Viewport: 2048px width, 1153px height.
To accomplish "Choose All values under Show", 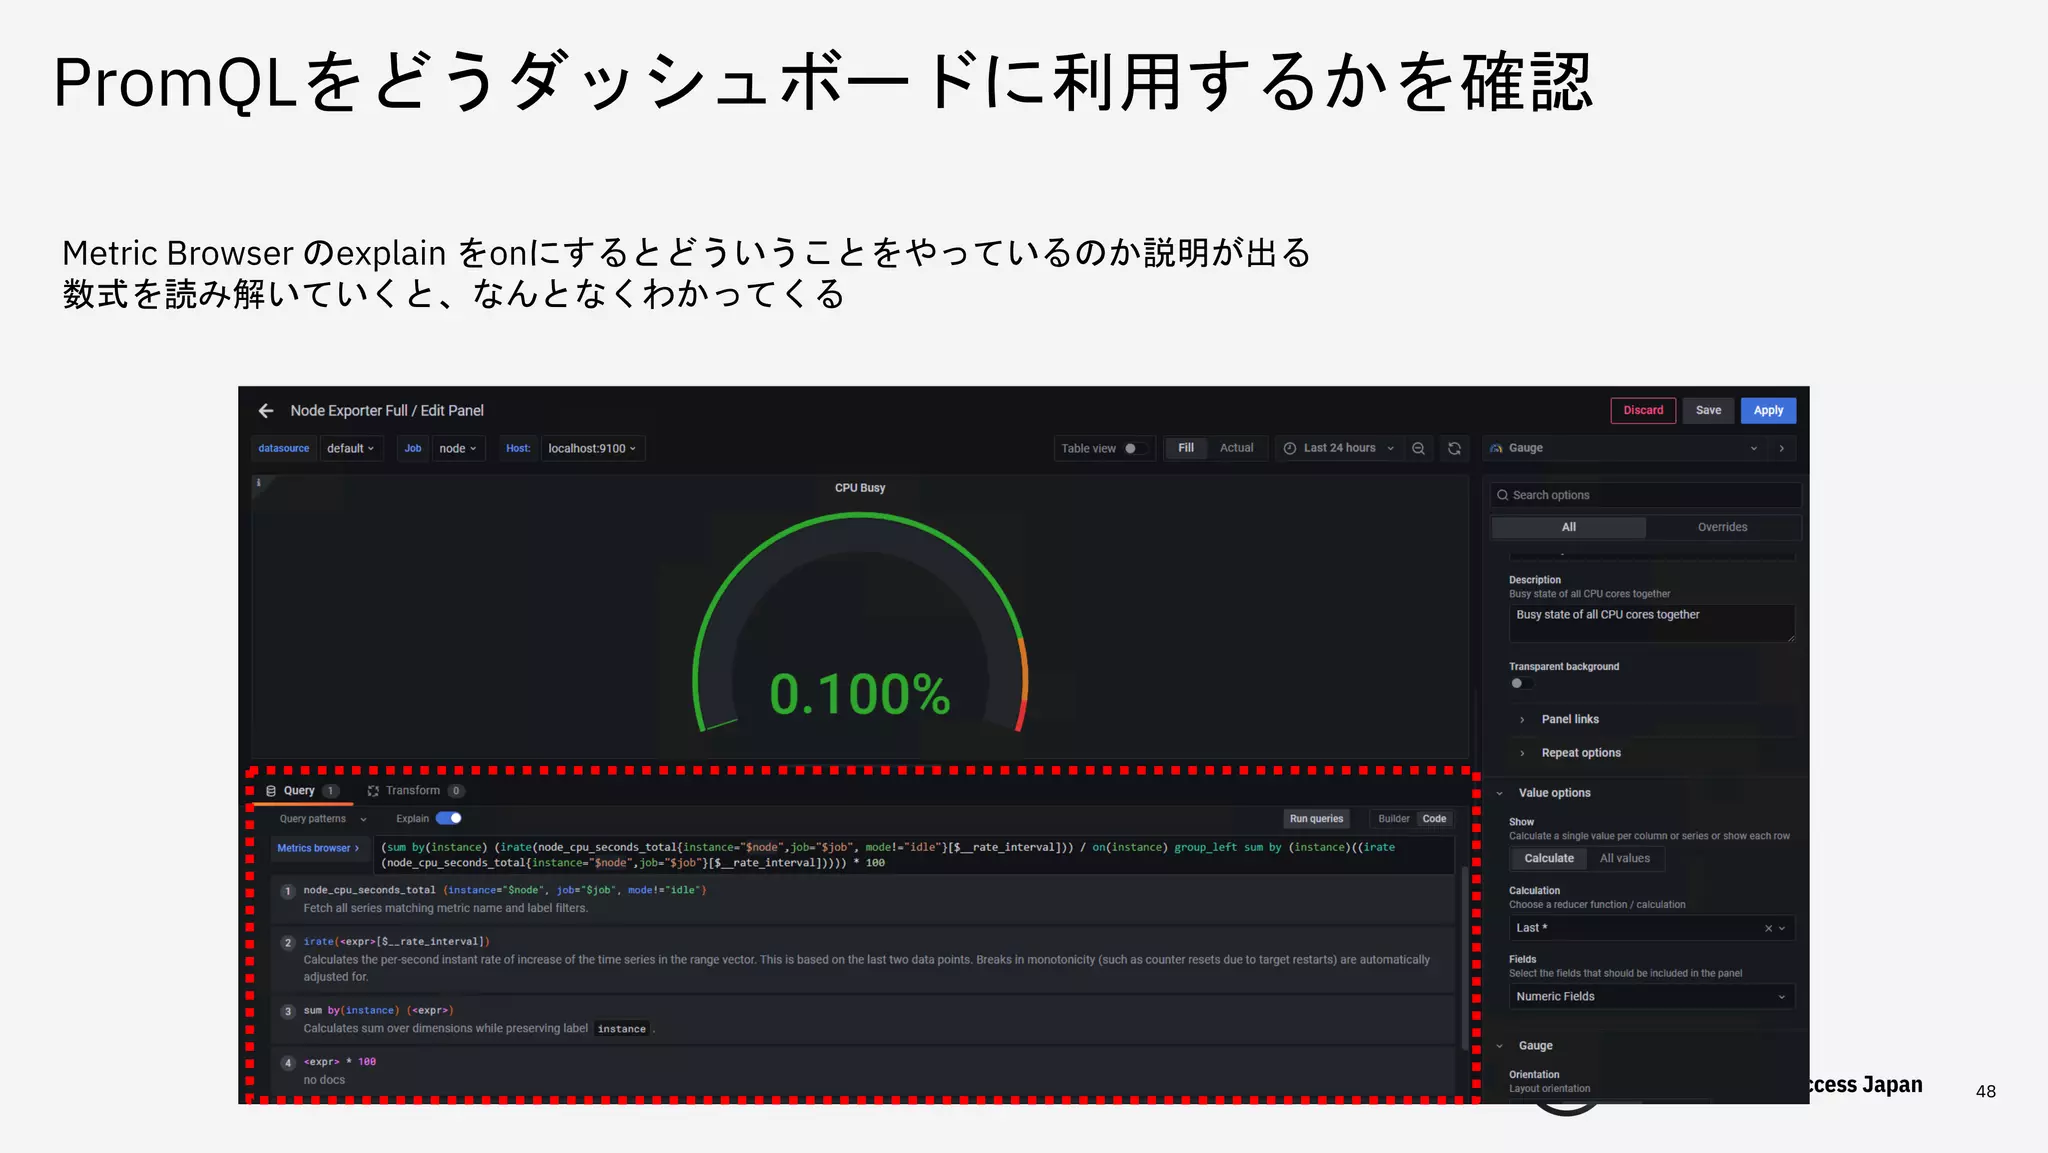I will (x=1625, y=859).
